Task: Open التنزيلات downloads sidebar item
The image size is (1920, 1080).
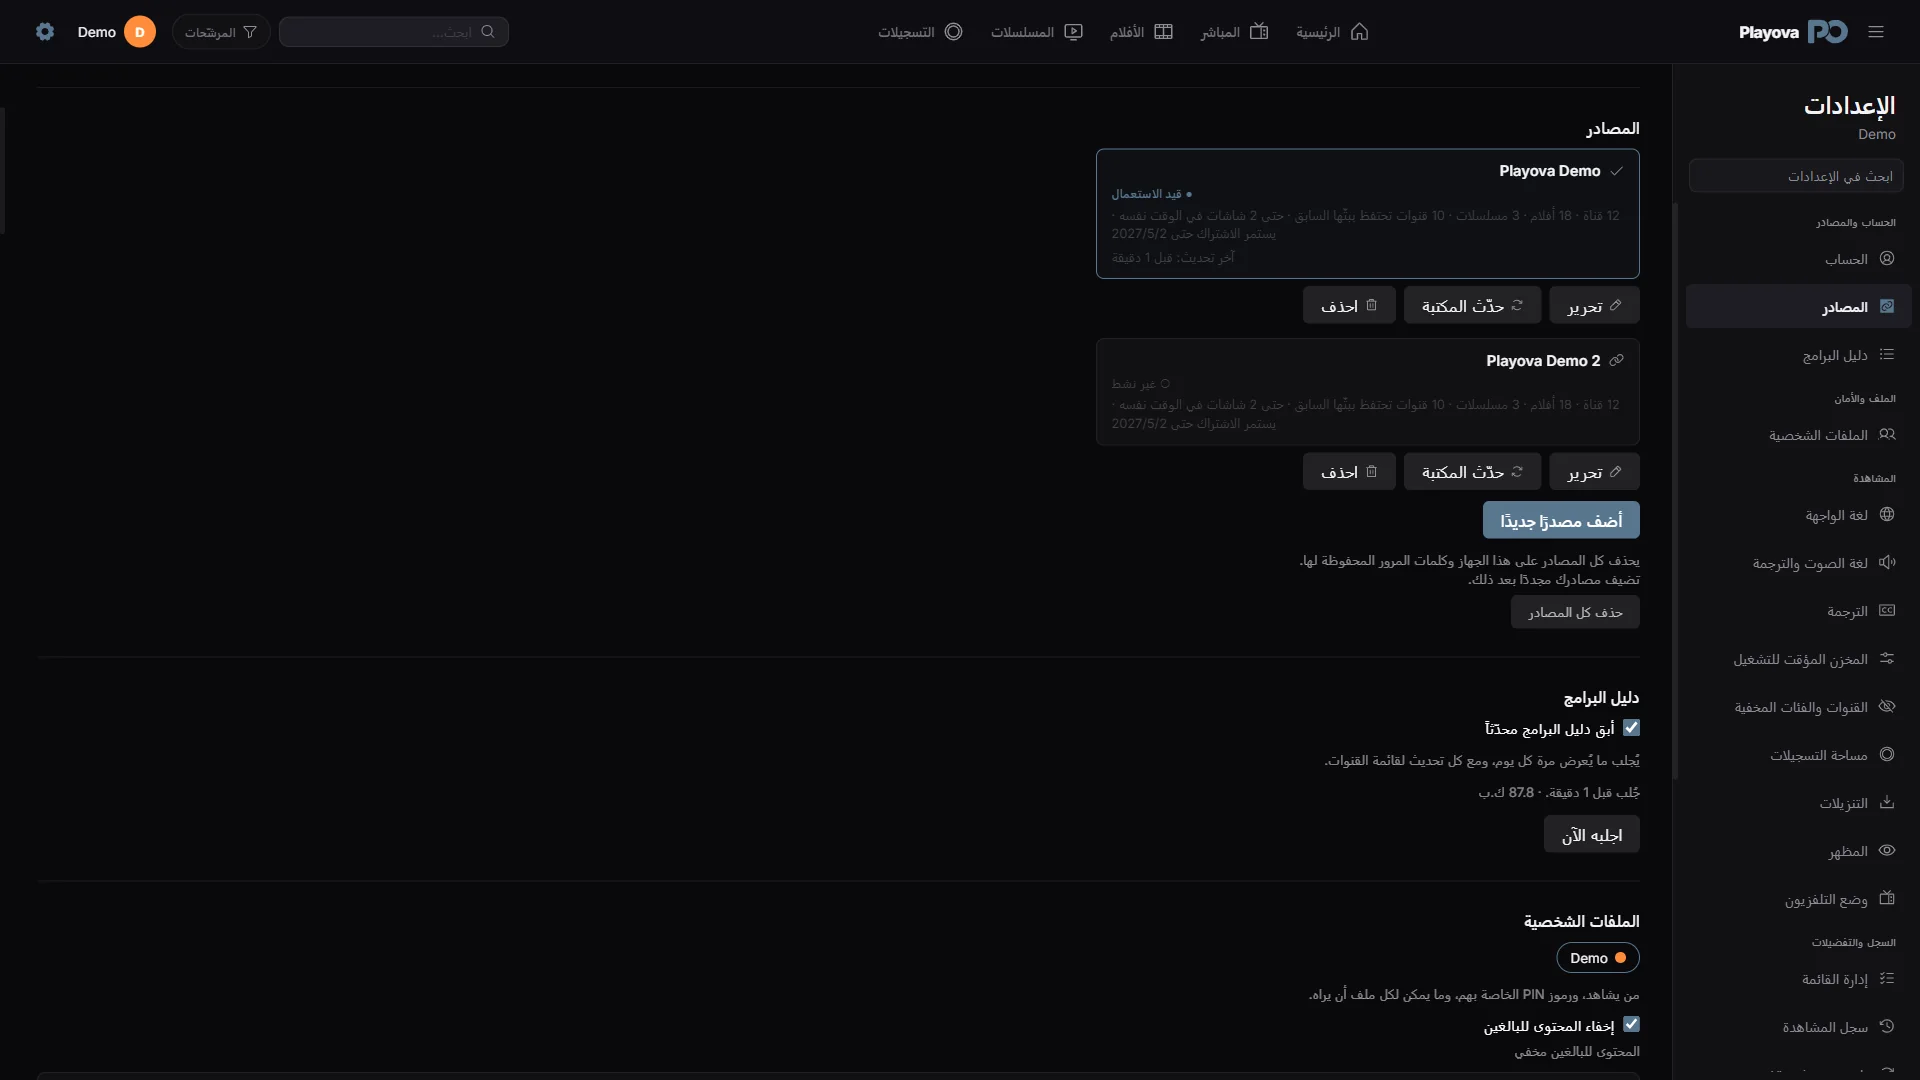Action: [1799, 803]
